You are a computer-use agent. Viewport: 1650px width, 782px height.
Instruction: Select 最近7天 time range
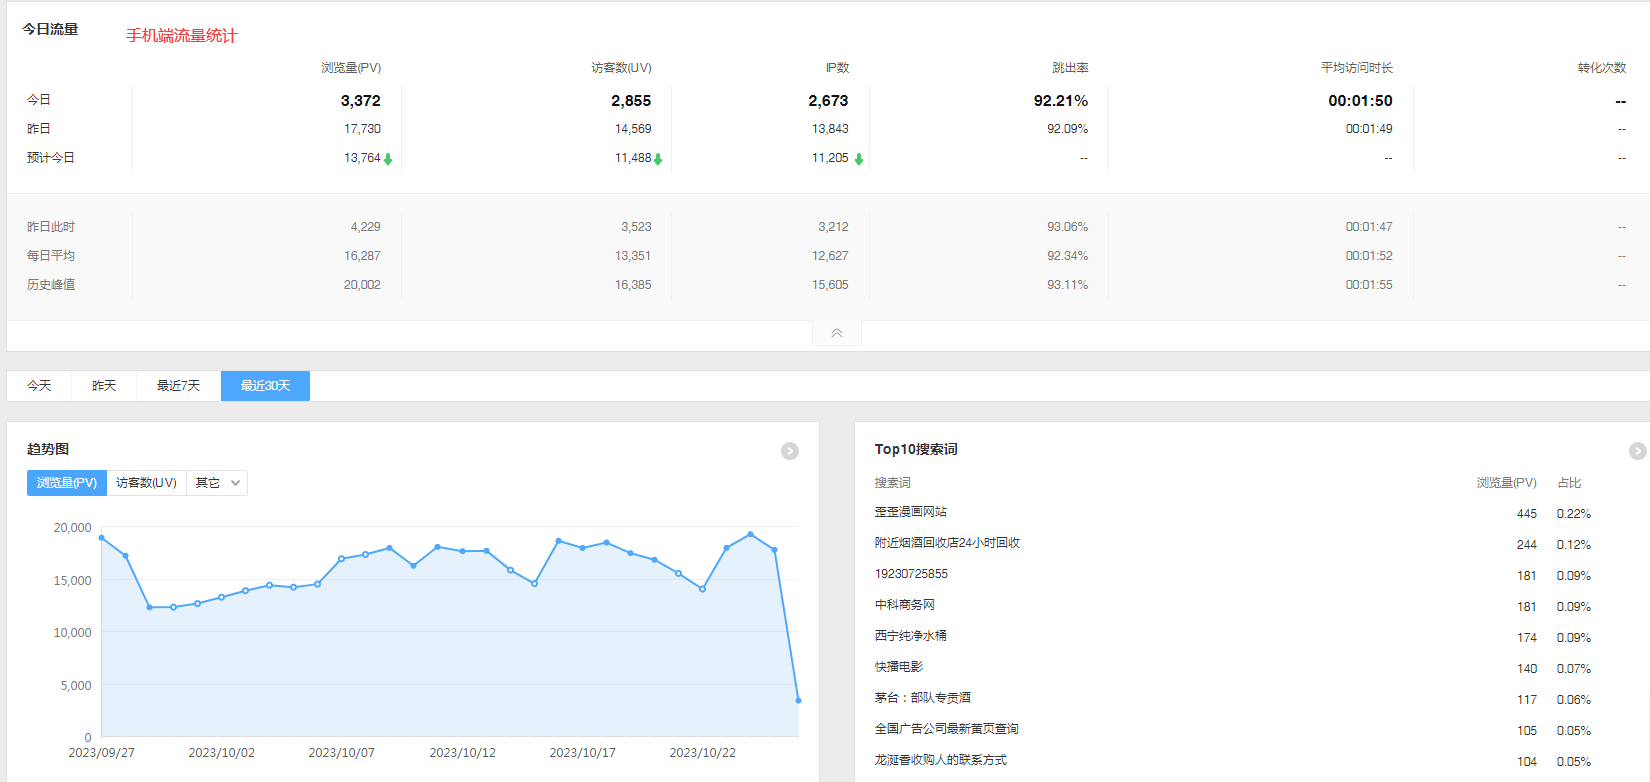pyautogui.click(x=178, y=386)
